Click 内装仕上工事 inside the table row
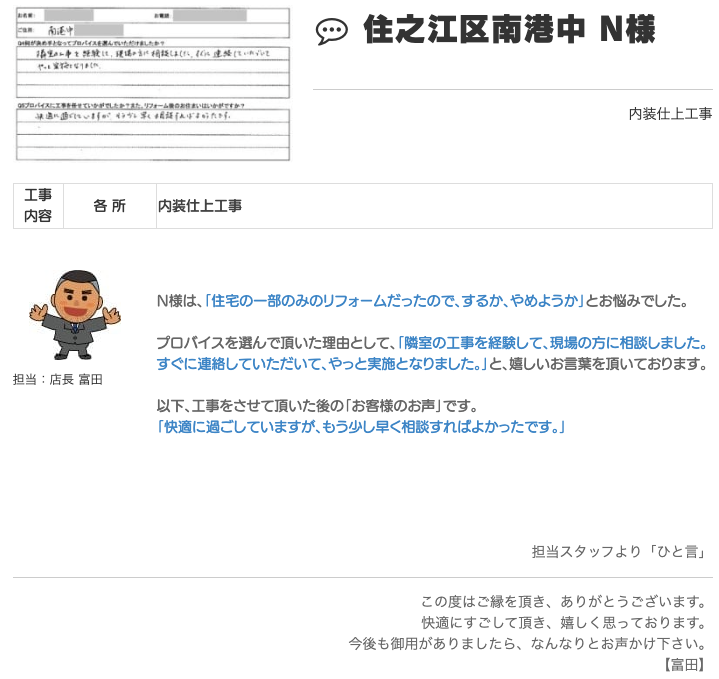Image resolution: width=719 pixels, height=679 pixels. coord(200,206)
